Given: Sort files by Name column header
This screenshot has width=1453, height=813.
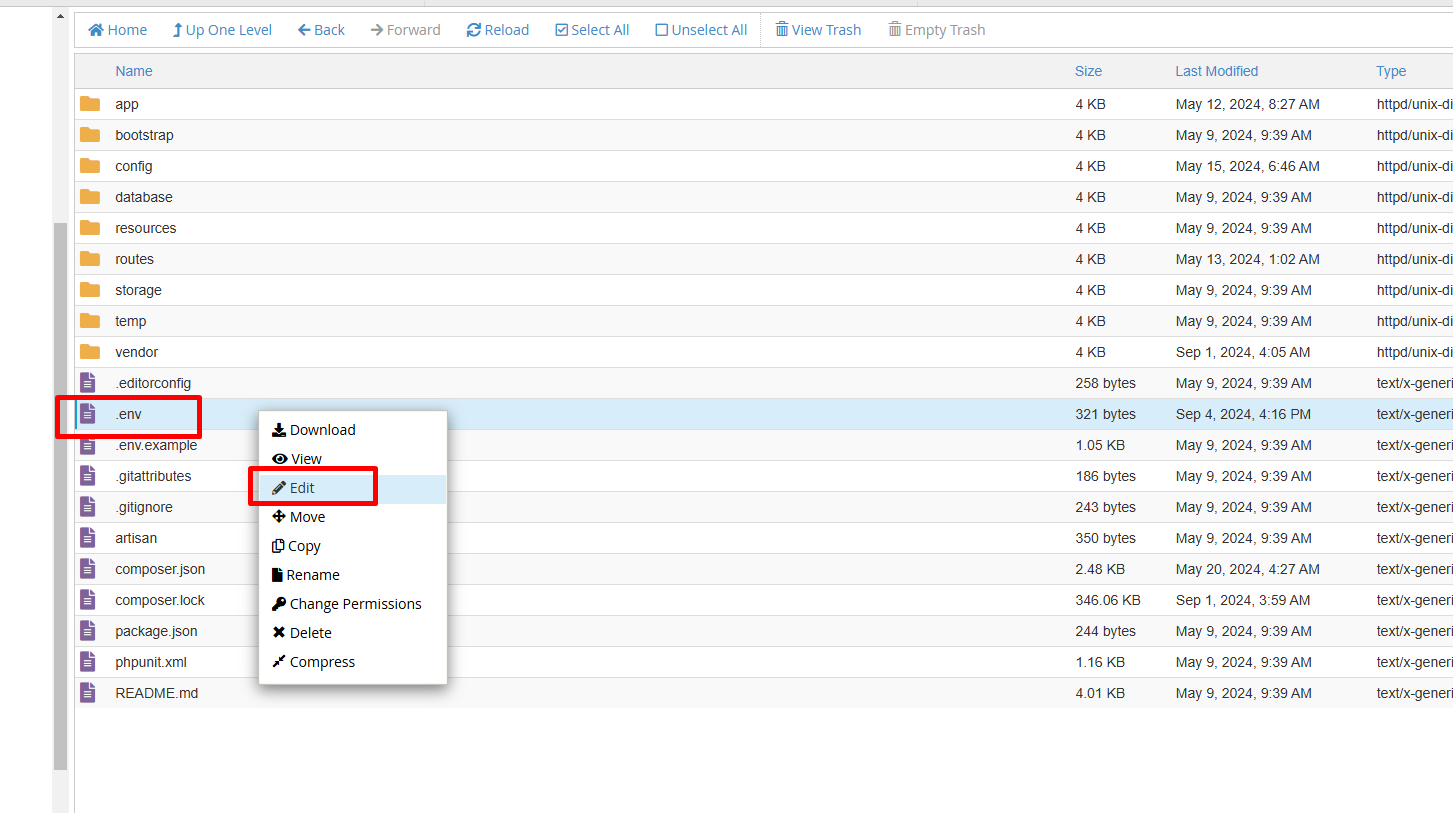Looking at the screenshot, I should pos(134,71).
